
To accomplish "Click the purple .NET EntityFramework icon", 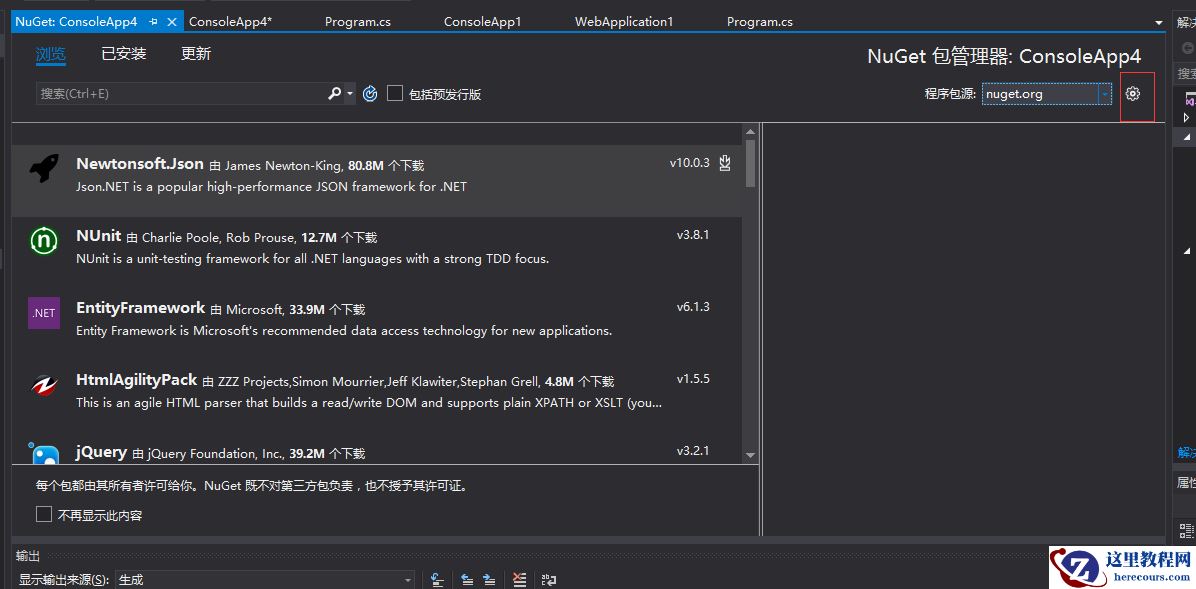I will 43,313.
